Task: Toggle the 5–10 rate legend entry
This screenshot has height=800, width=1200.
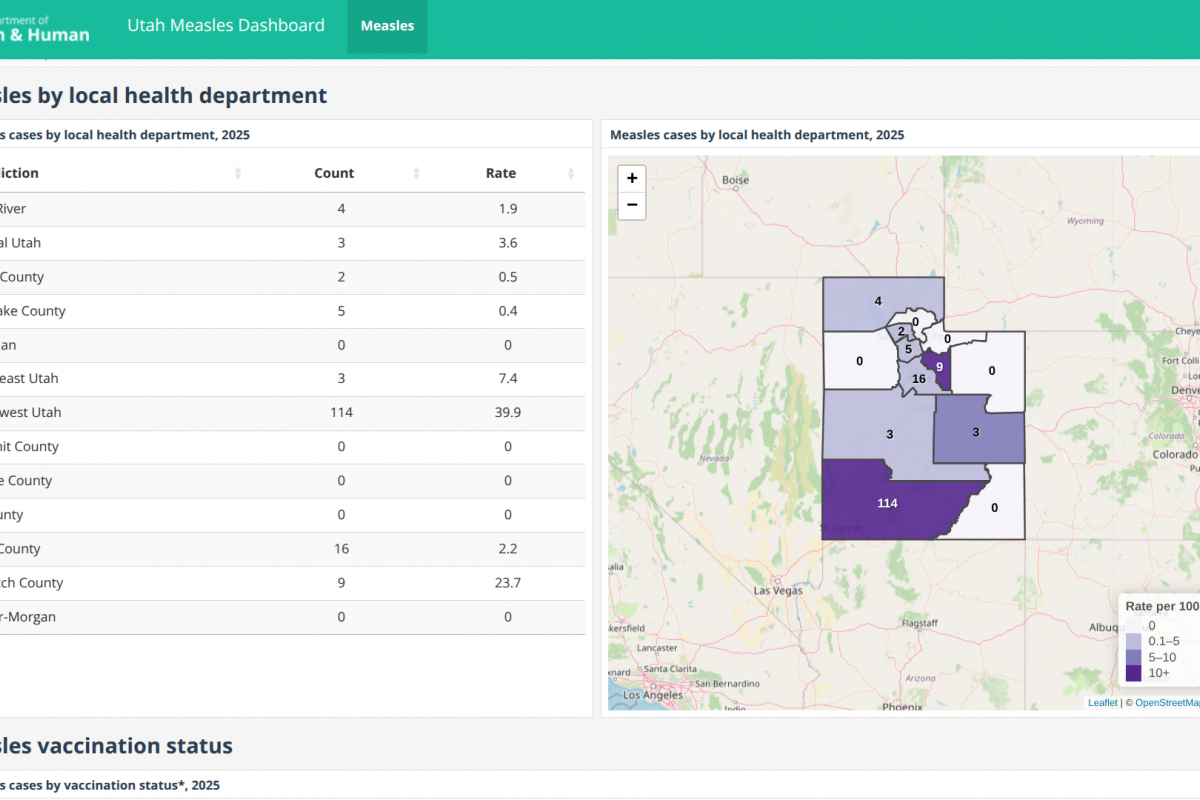Action: pyautogui.click(x=1133, y=656)
